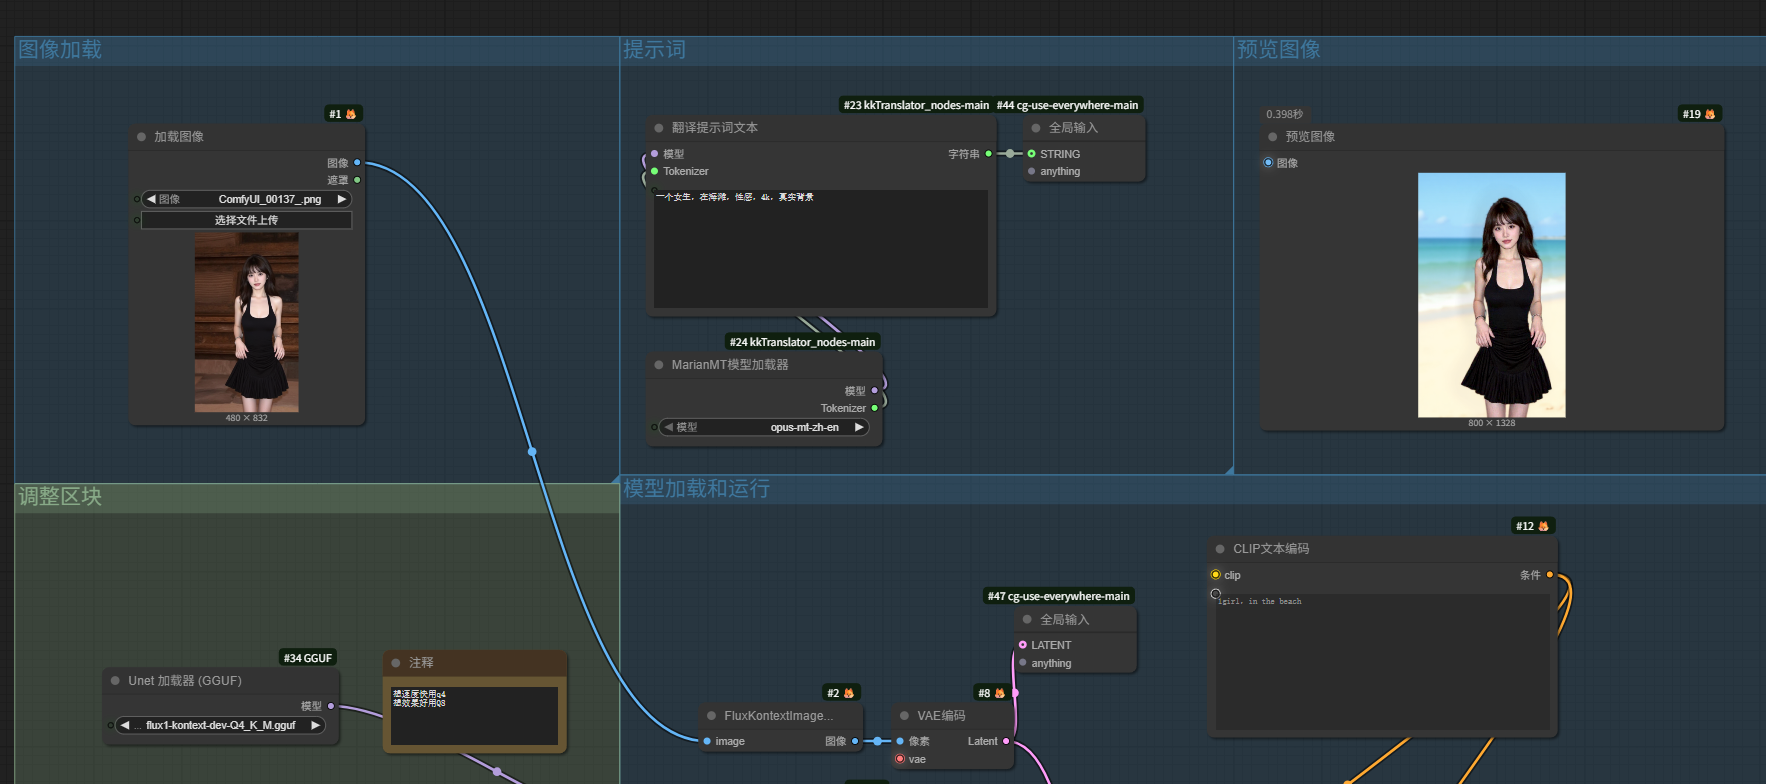Collapse the 加载图像 node via its title dot
Image resolution: width=1766 pixels, height=784 pixels.
click(141, 137)
